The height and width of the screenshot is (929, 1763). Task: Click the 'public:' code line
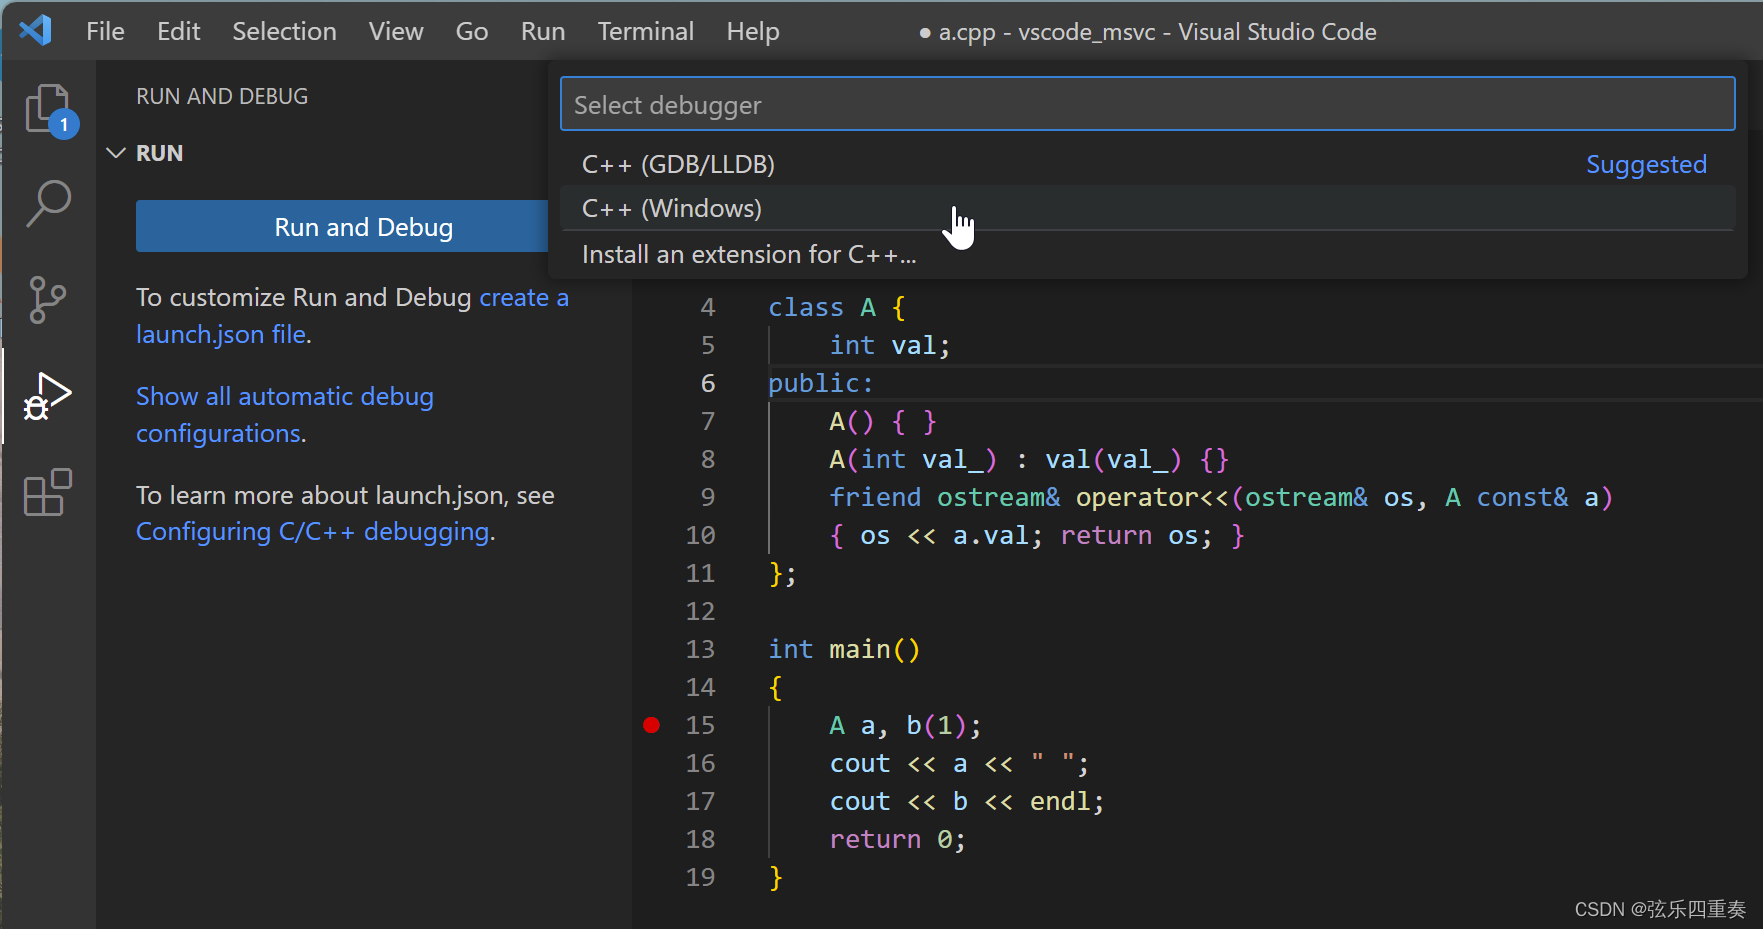coord(821,383)
